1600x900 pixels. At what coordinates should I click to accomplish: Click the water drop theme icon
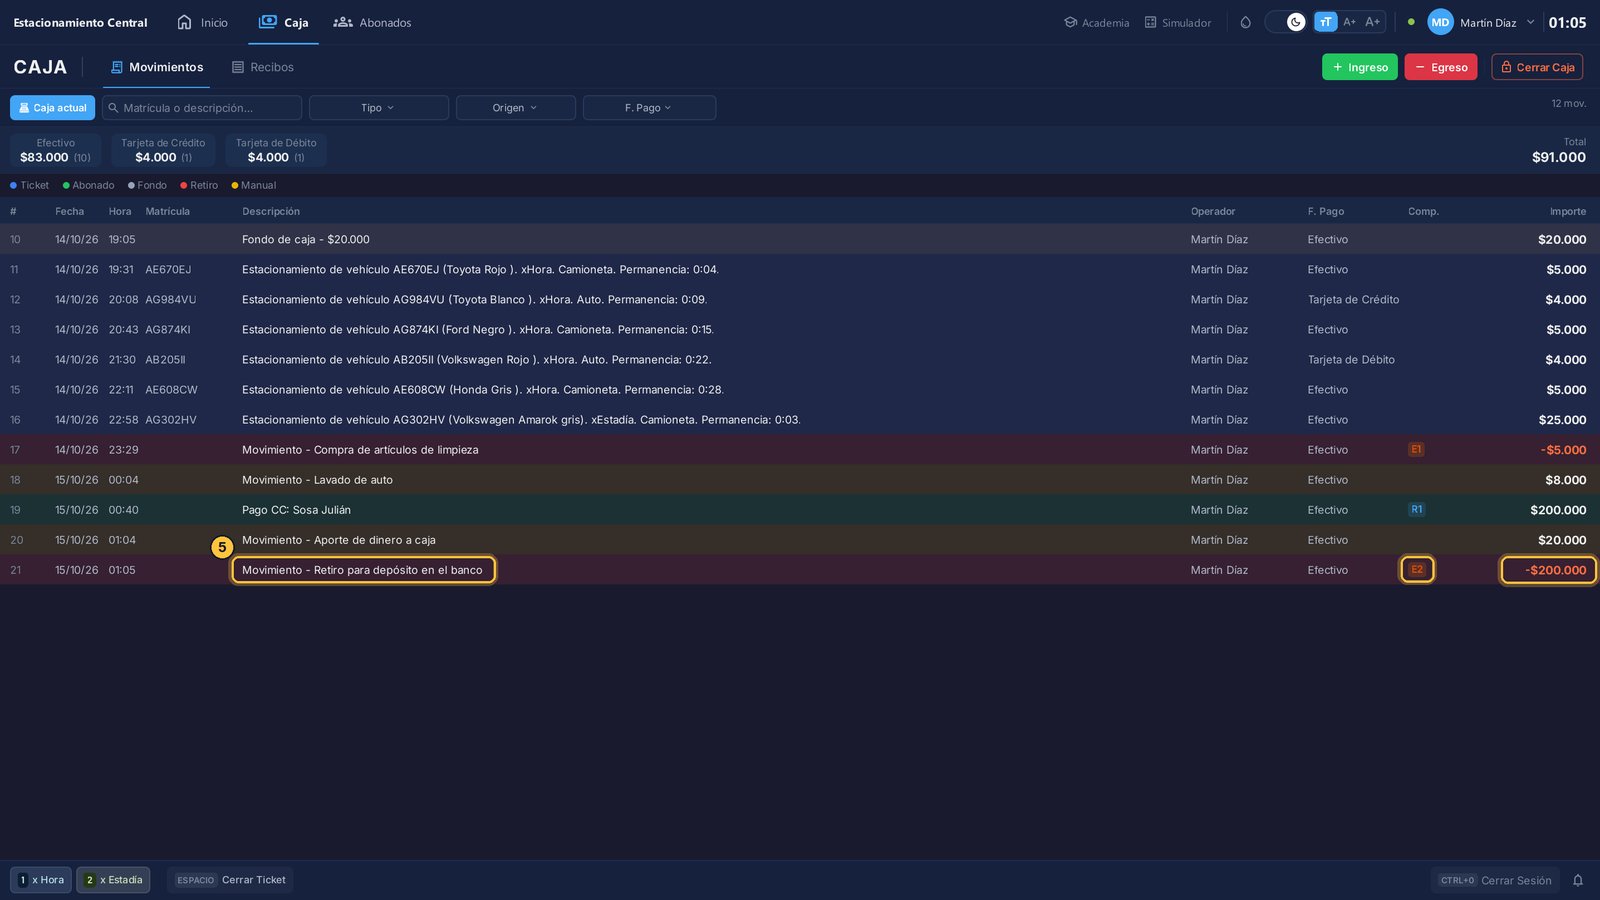(x=1245, y=22)
